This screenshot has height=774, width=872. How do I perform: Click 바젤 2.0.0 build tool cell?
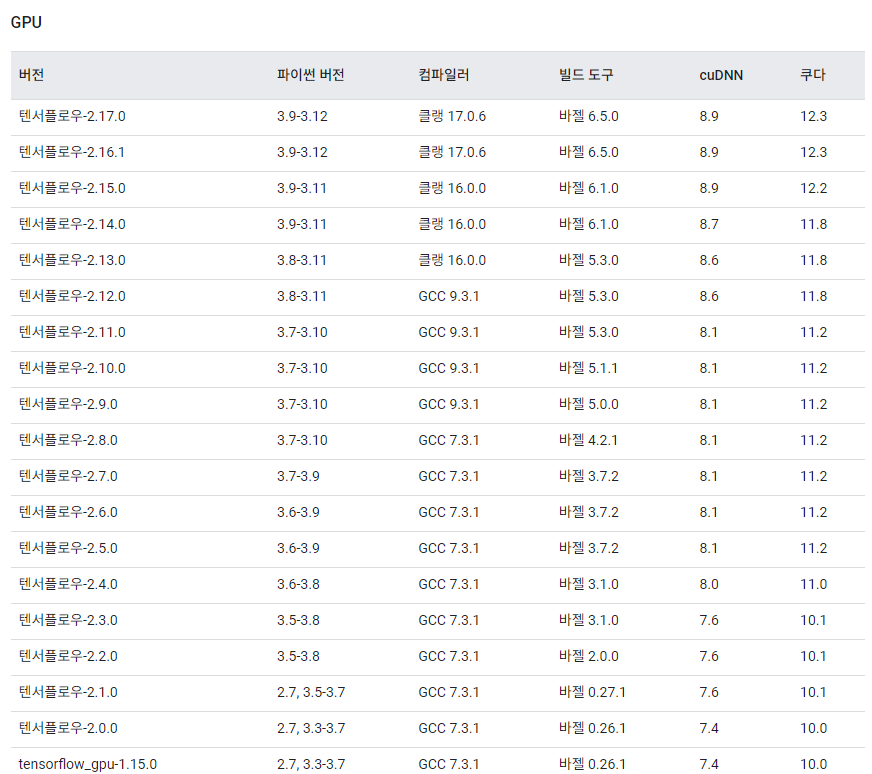click(589, 657)
